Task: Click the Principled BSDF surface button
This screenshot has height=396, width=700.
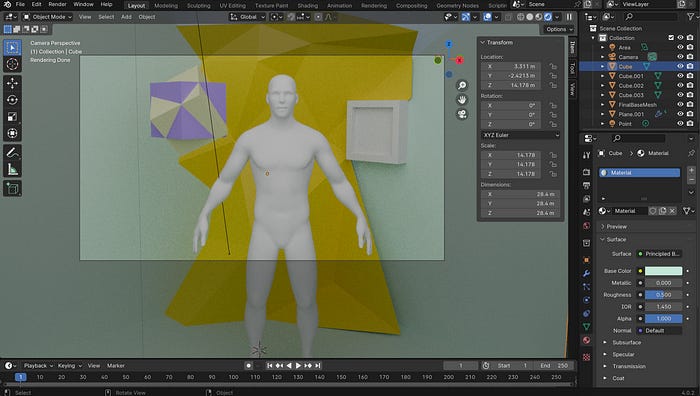Action: click(x=659, y=254)
